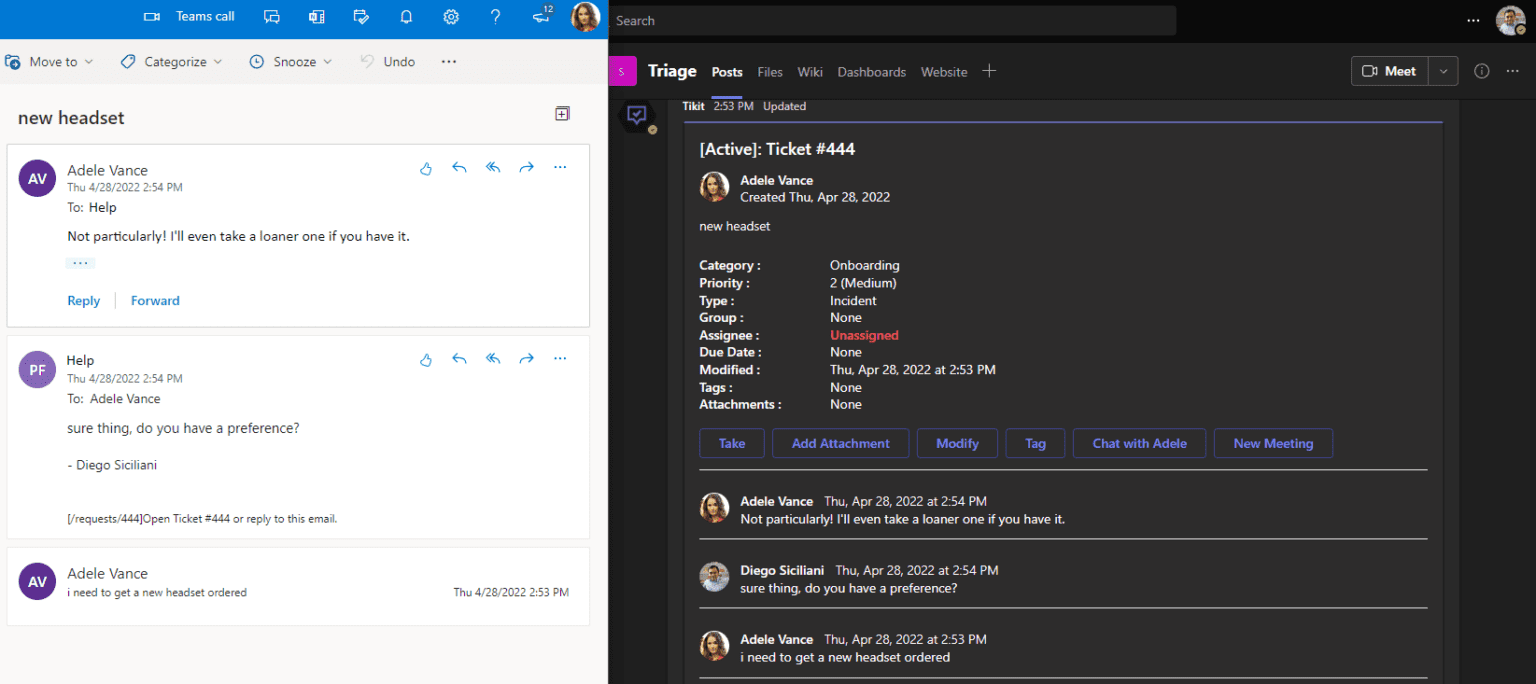Open the Wiki tab in Triage channel
The height and width of the screenshot is (684, 1536).
click(809, 72)
